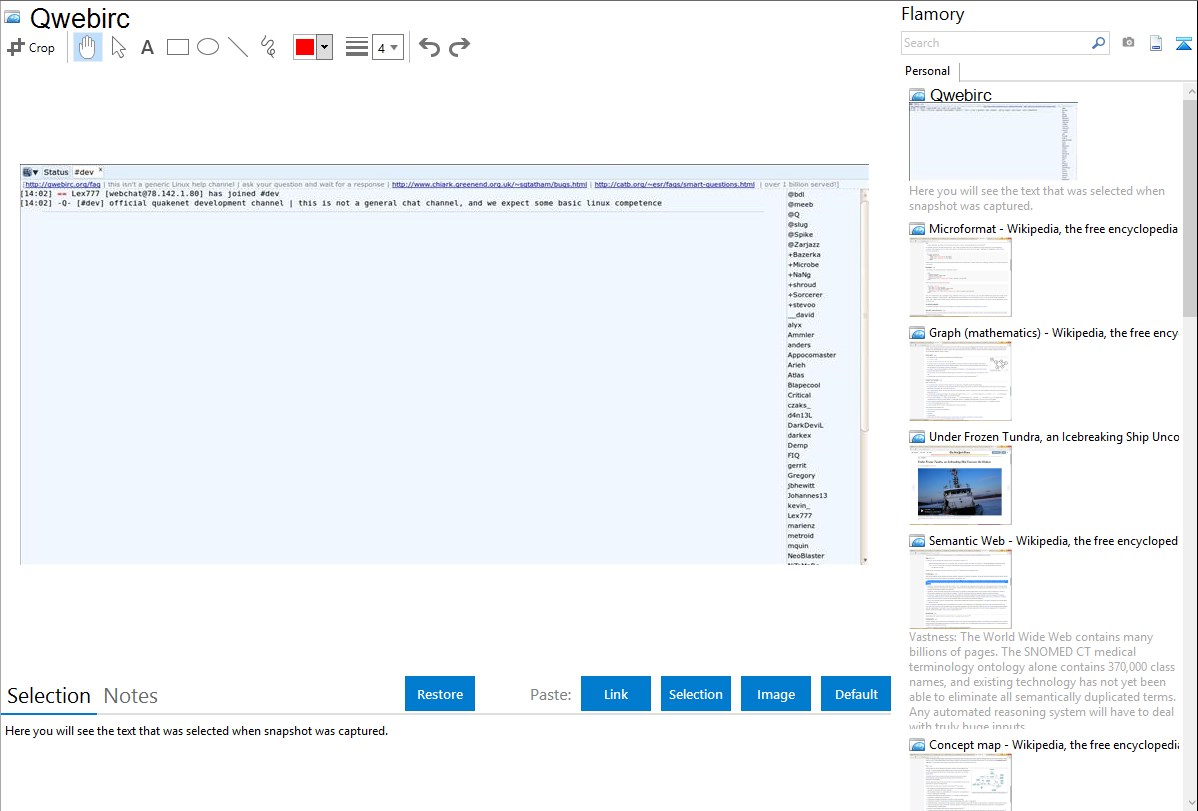Click the paste Selection button

(695, 694)
